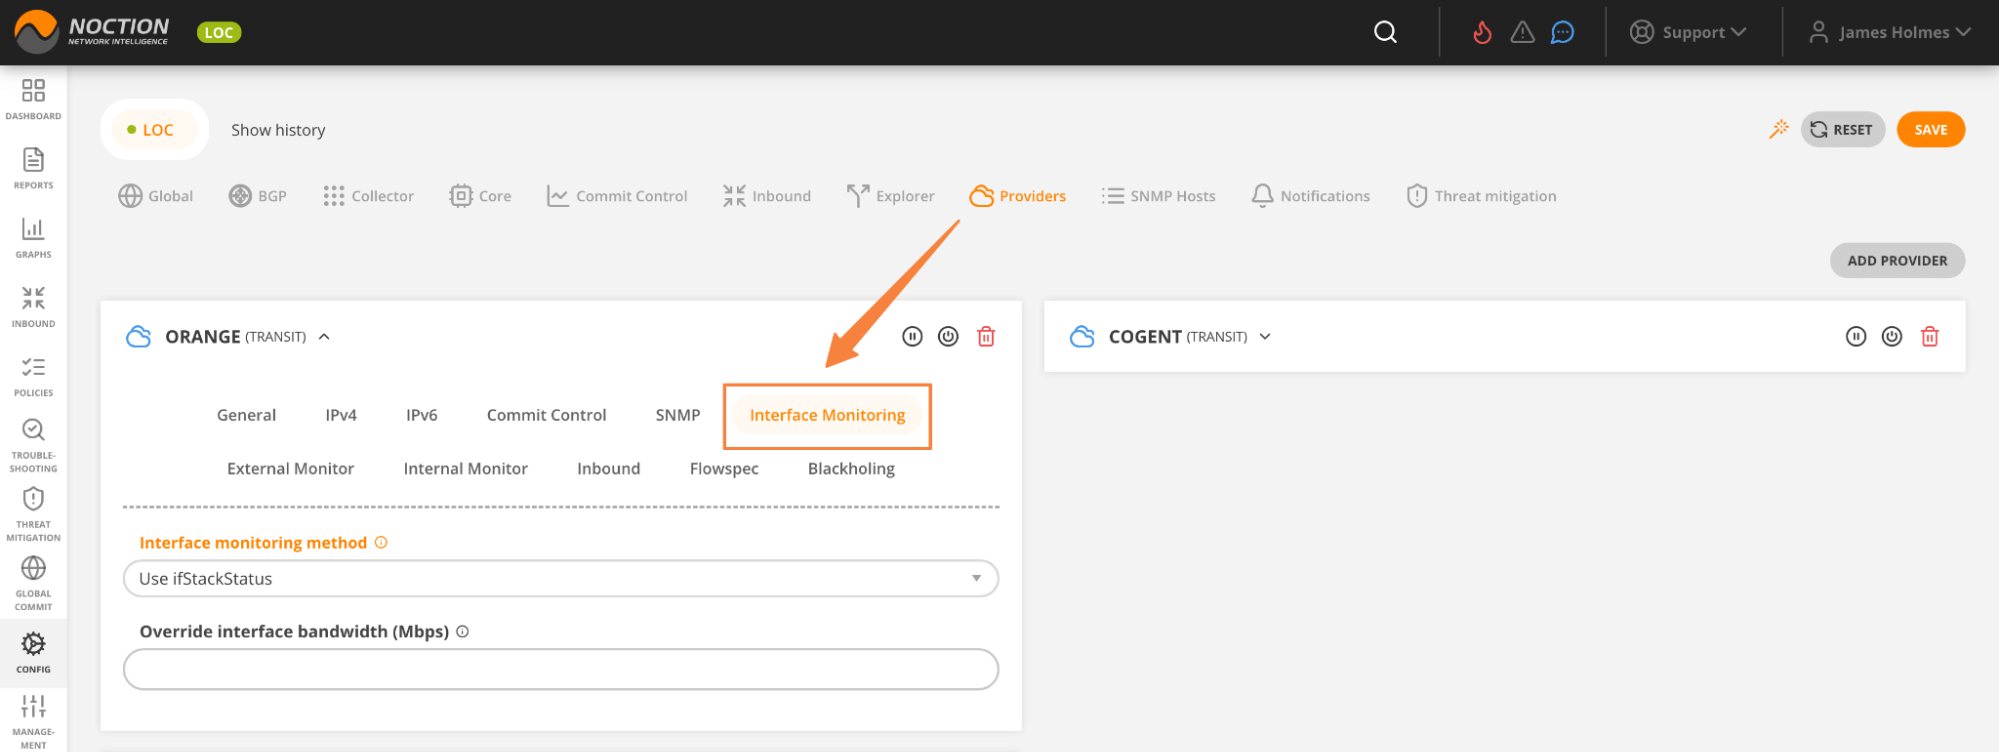
Task: Open the interface monitoring method dropdown
Action: click(560, 578)
